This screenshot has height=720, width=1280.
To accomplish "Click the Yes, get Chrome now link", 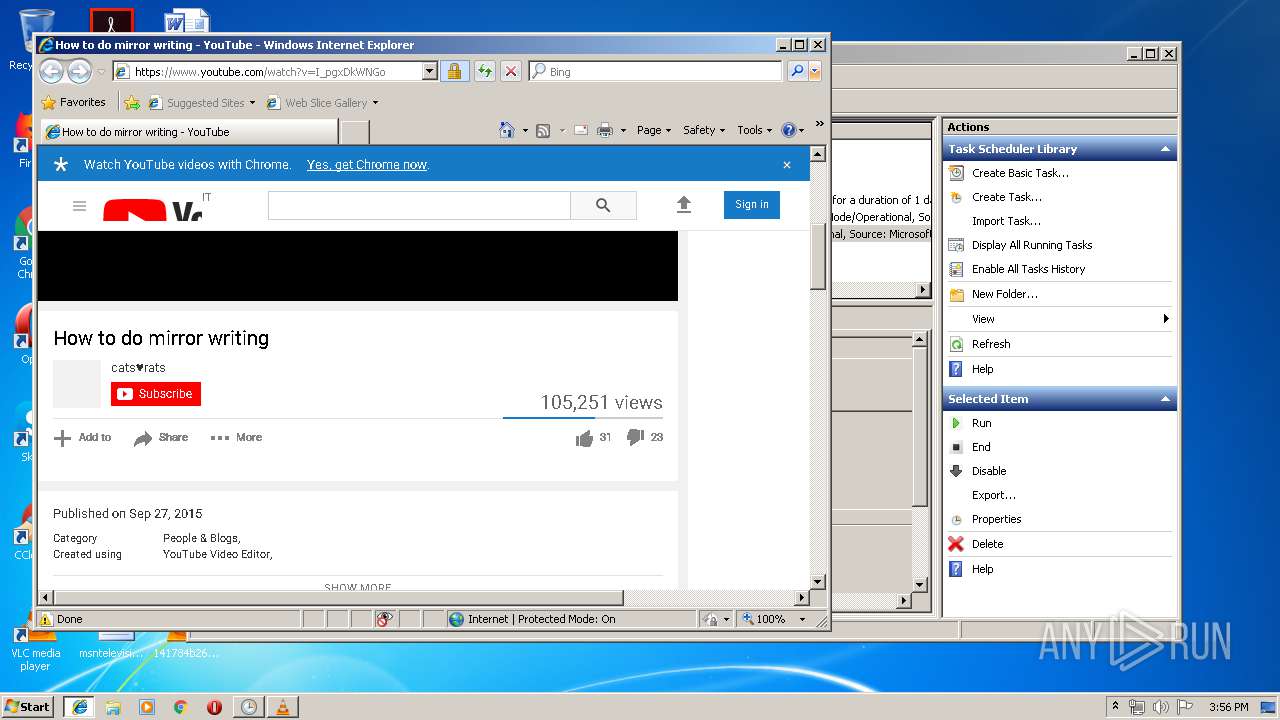I will point(367,165).
